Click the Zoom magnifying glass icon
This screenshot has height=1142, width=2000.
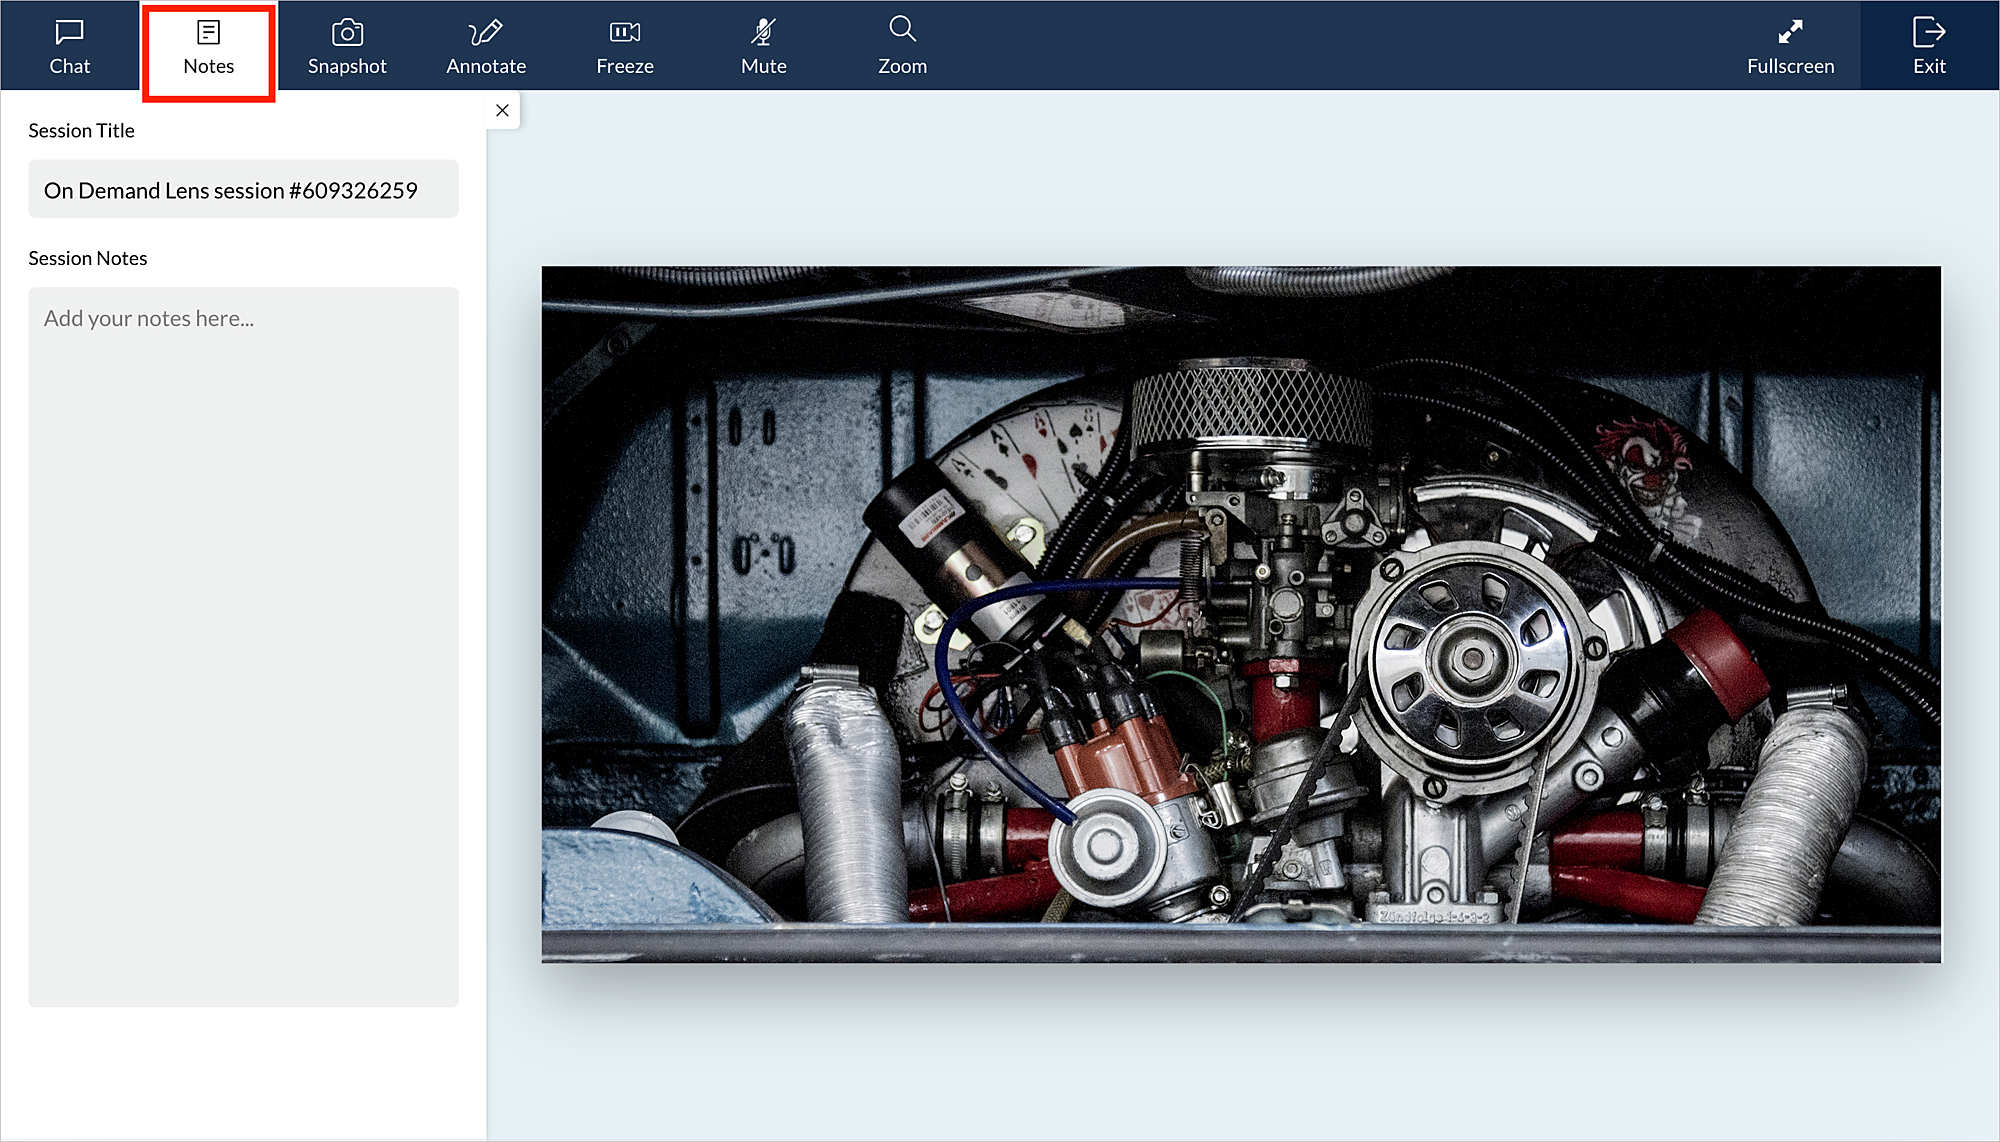[x=902, y=29]
